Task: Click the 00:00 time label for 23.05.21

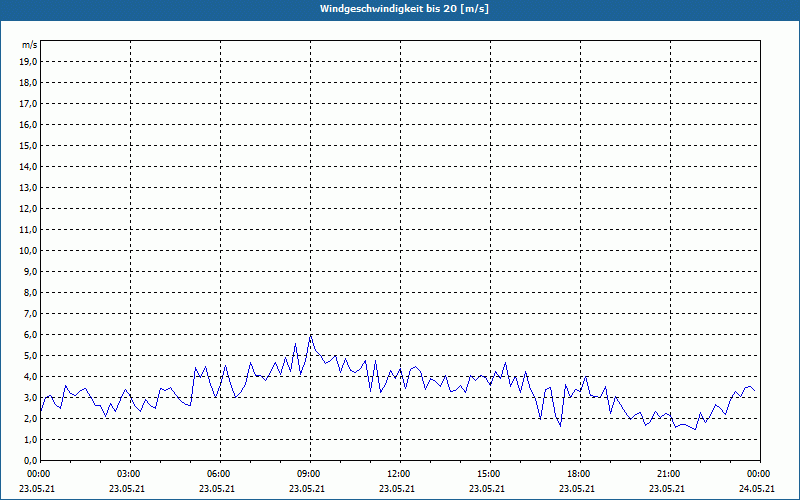Action: (x=38, y=474)
